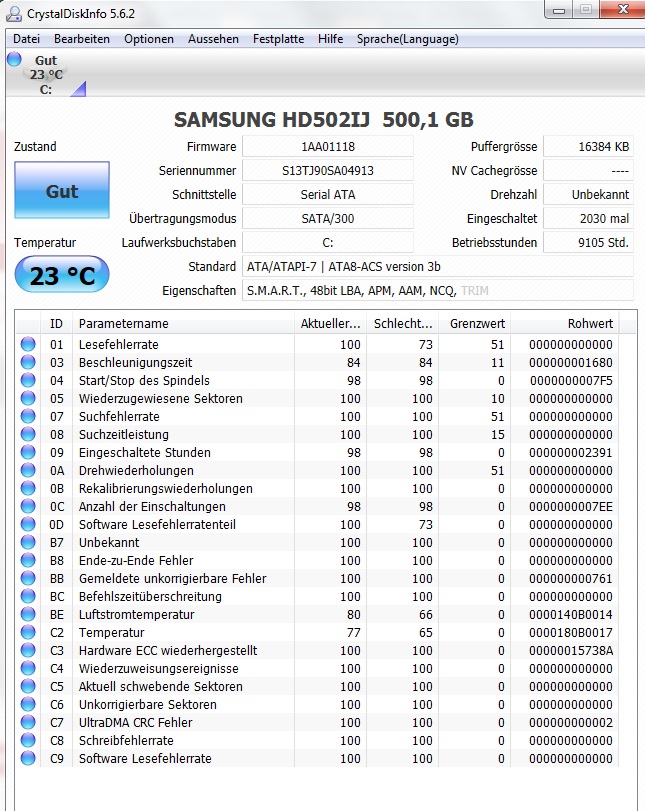
Task: Click the Eingeschaltet value 2030 mal
Action: click(588, 219)
